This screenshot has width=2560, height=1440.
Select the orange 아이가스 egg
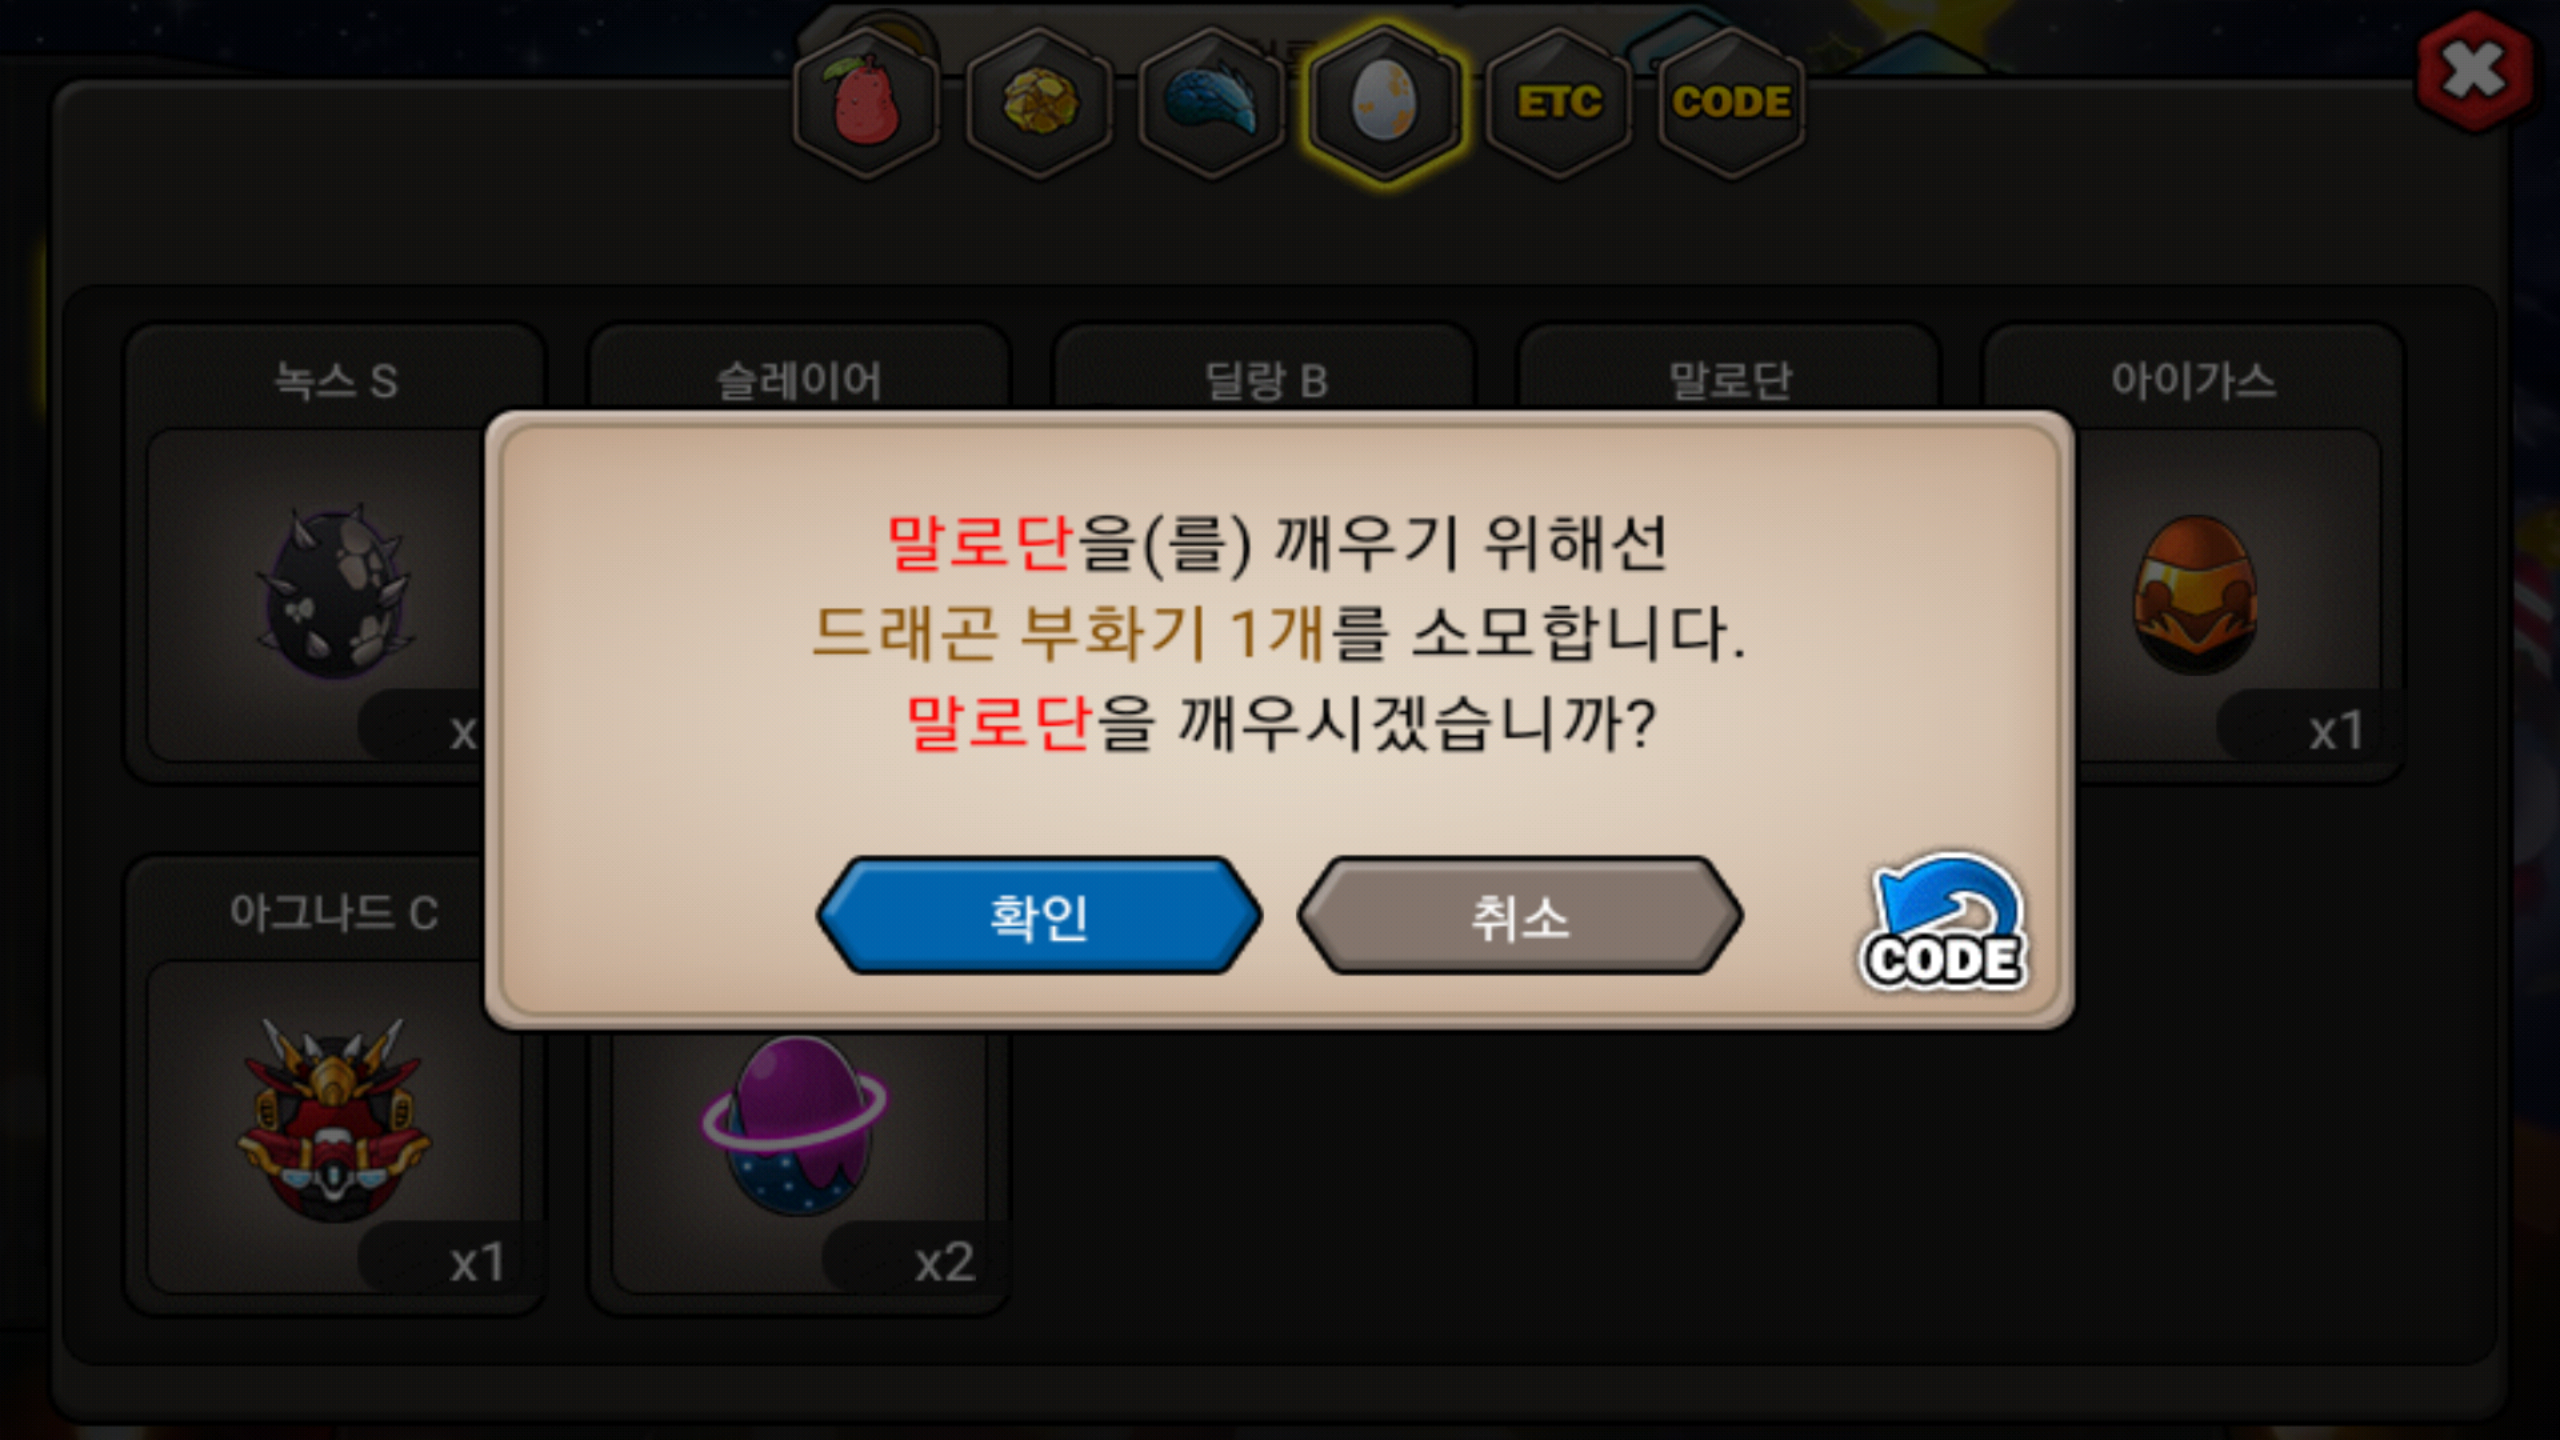(2194, 595)
